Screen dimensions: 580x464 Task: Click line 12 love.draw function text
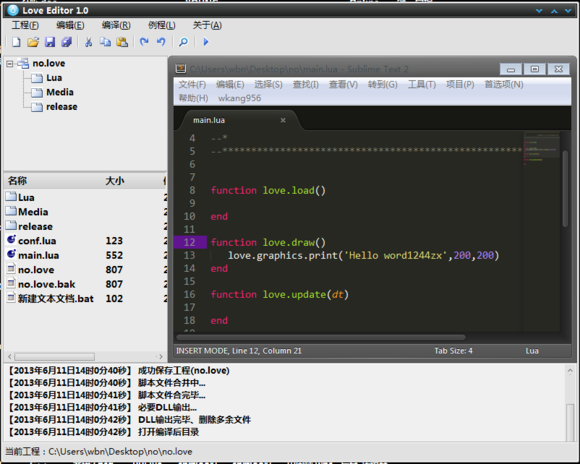[268, 242]
